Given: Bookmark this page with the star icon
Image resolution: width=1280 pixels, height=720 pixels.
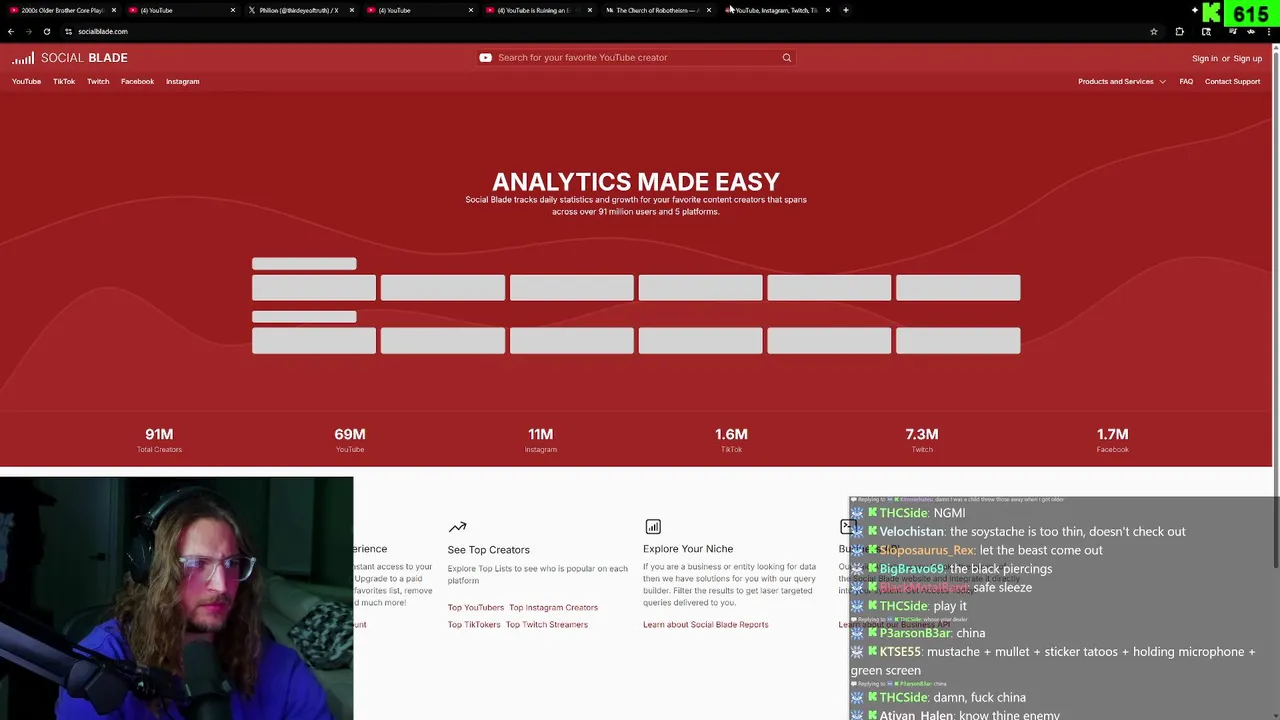Looking at the screenshot, I should coord(1154,32).
